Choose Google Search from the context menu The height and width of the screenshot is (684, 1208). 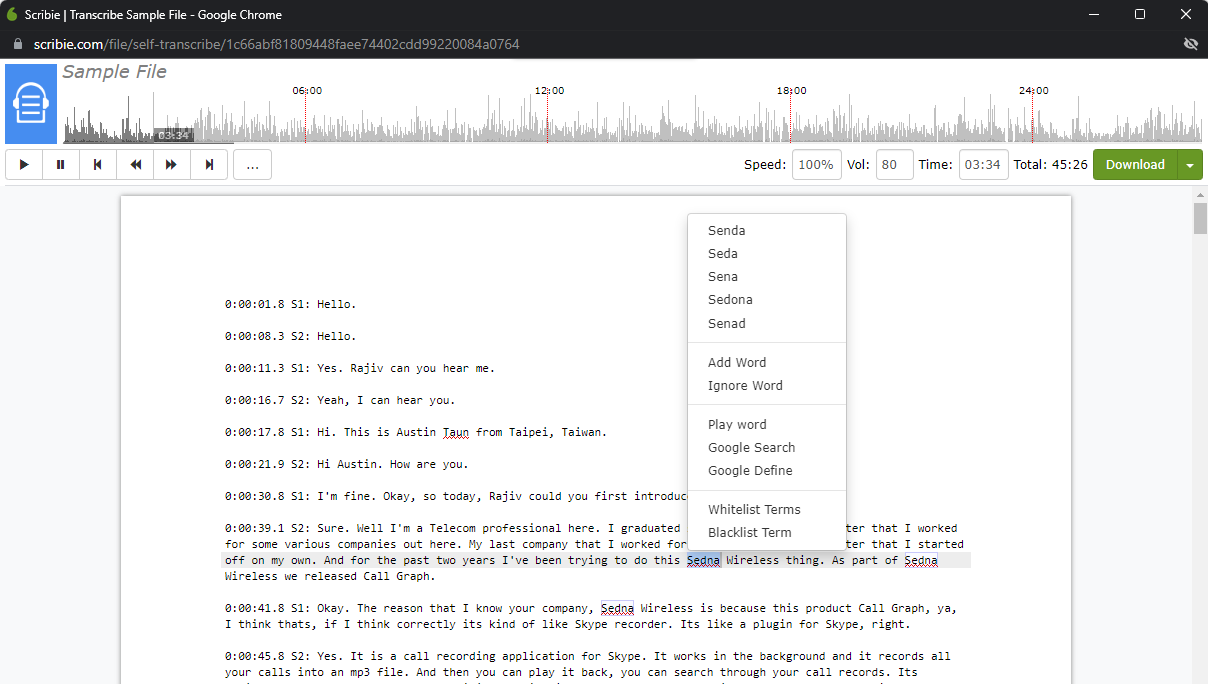[767, 448]
